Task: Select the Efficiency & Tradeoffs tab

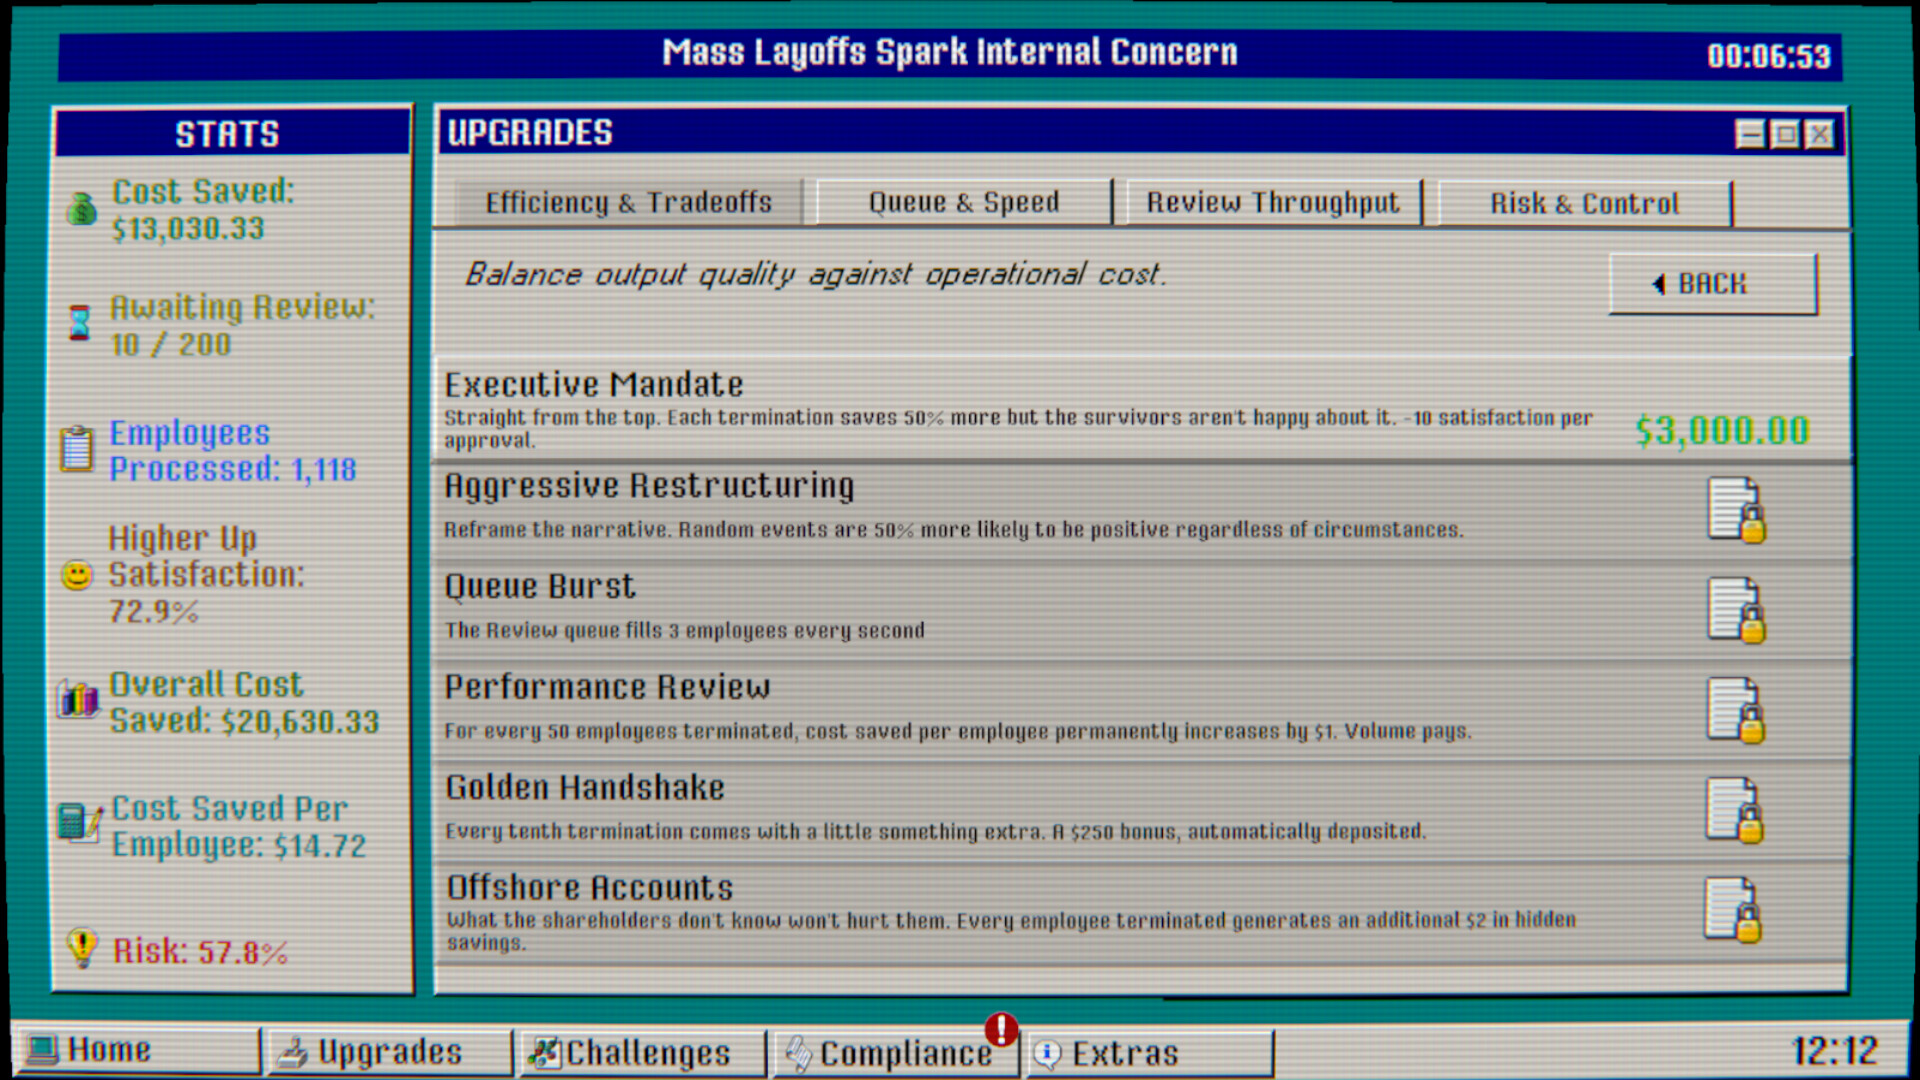Action: tap(628, 203)
